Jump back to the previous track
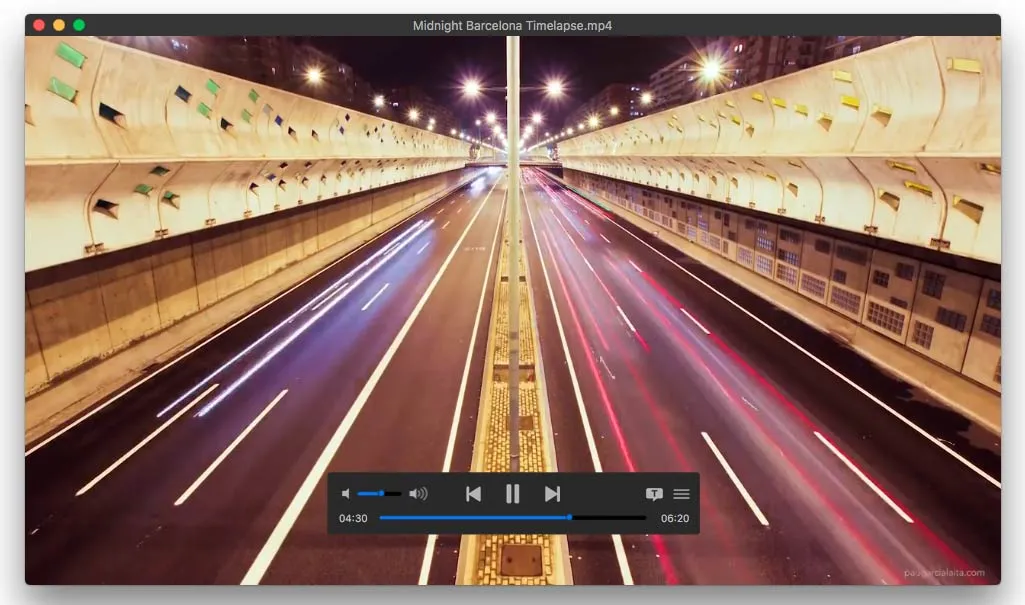The width and height of the screenshot is (1025, 605). click(x=473, y=493)
